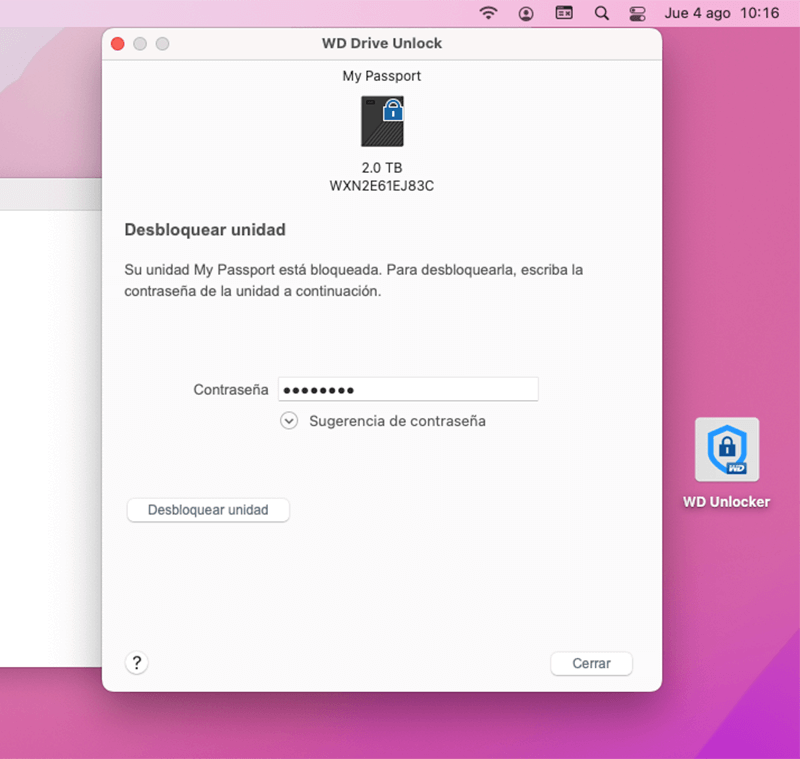Screen dimensions: 800x759
Task: Click the keyboard input source menu icon
Action: [564, 13]
